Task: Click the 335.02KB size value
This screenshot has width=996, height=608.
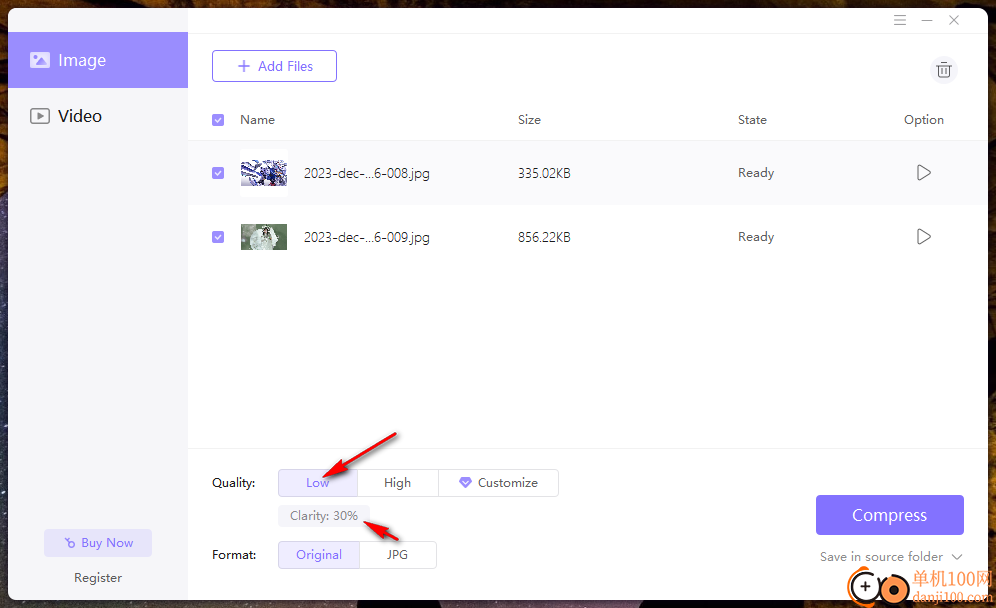Action: pyautogui.click(x=544, y=173)
